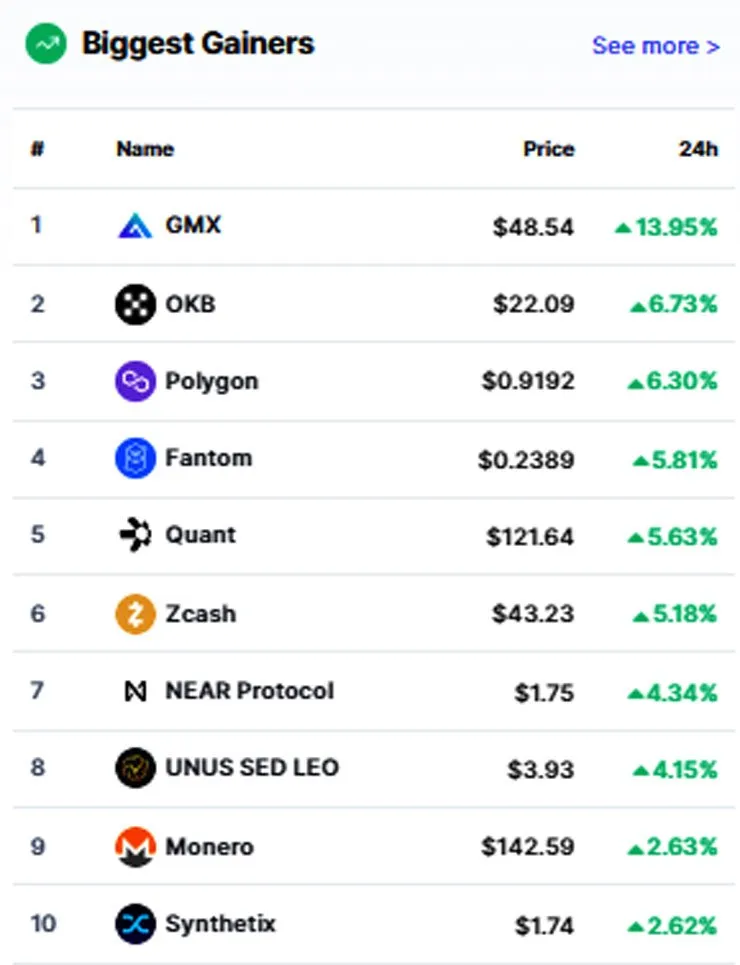Click the Quant coin logo icon

pyautogui.click(x=135, y=535)
